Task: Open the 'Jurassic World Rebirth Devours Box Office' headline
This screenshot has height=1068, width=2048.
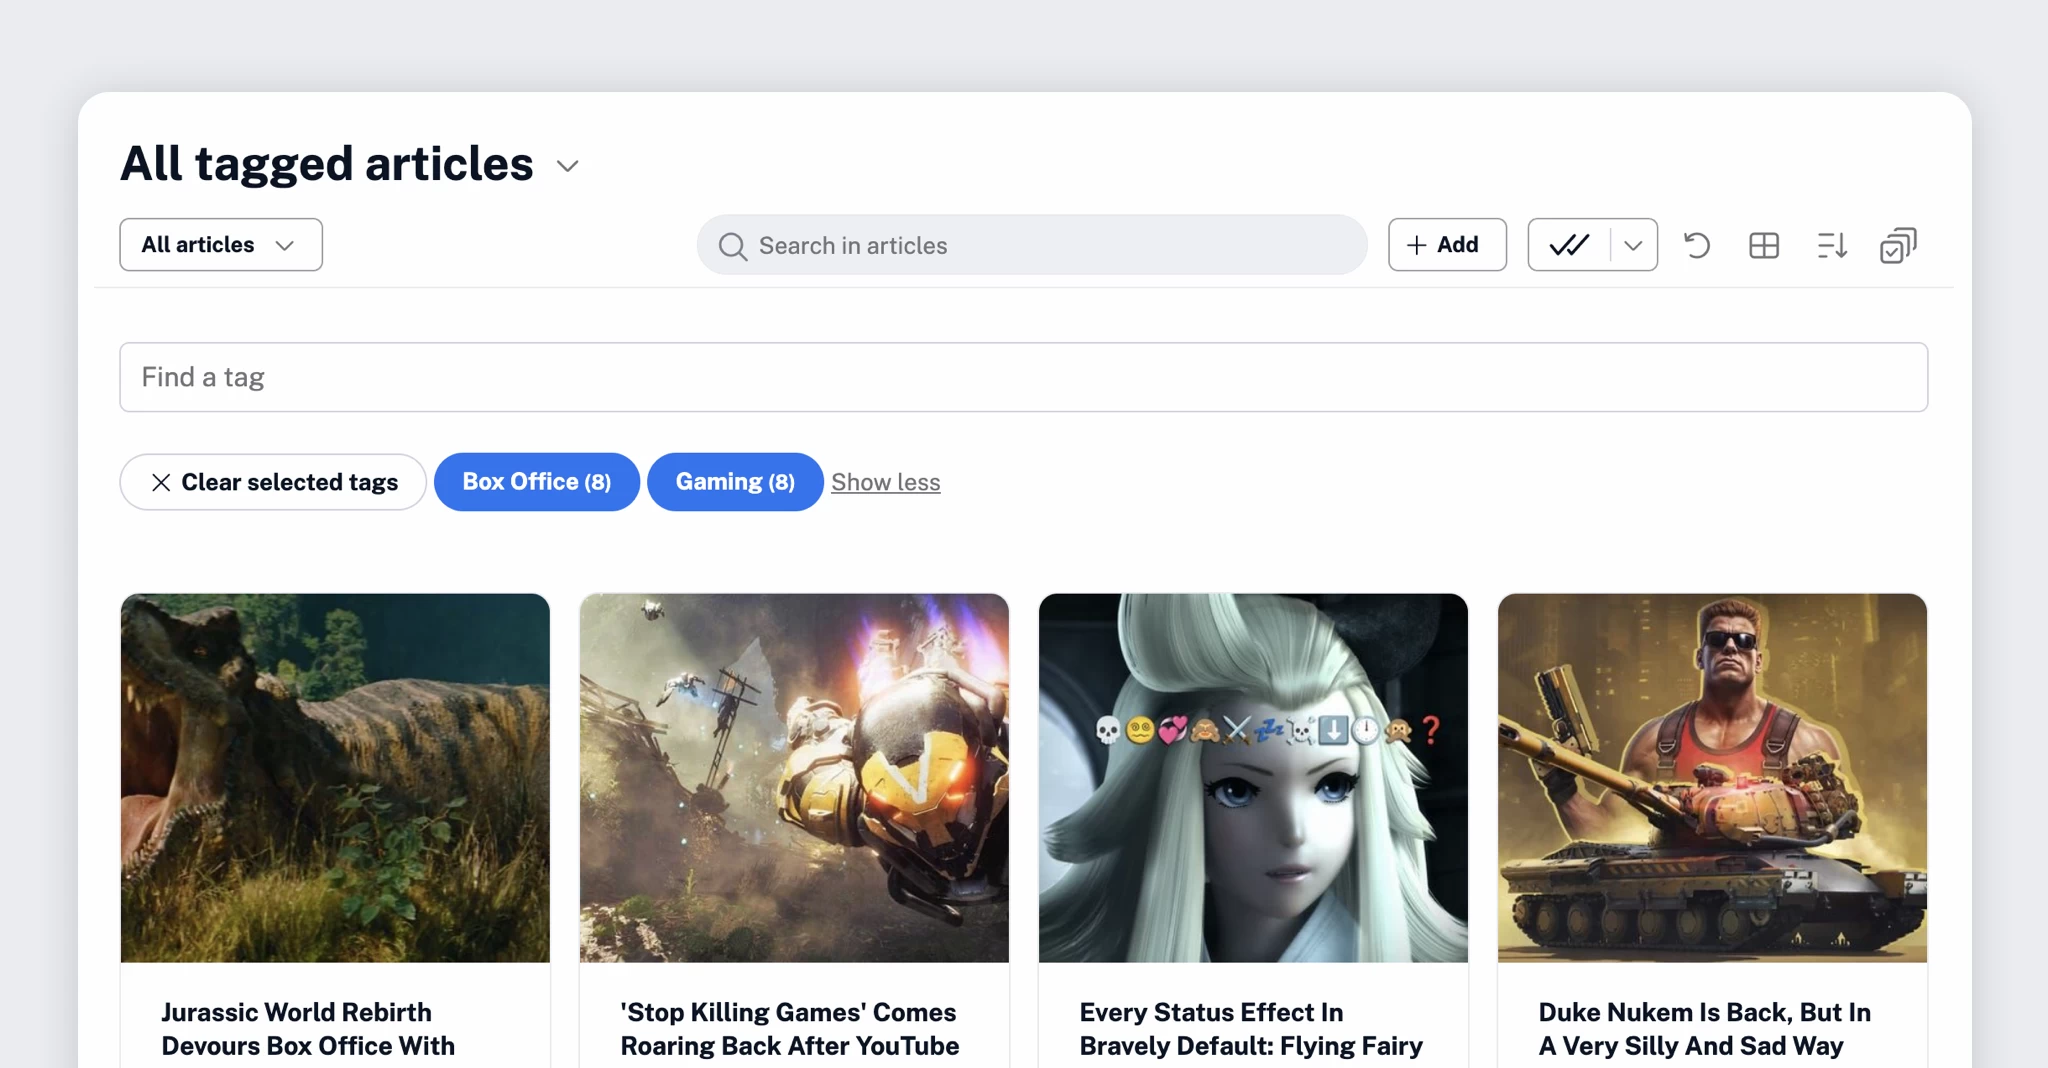Action: pos(308,1029)
